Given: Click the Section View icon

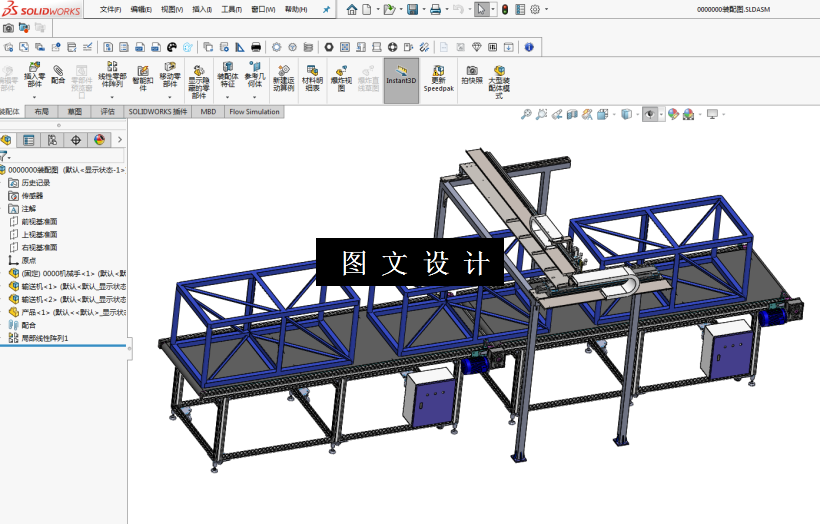Looking at the screenshot, I should pyautogui.click(x=572, y=114).
